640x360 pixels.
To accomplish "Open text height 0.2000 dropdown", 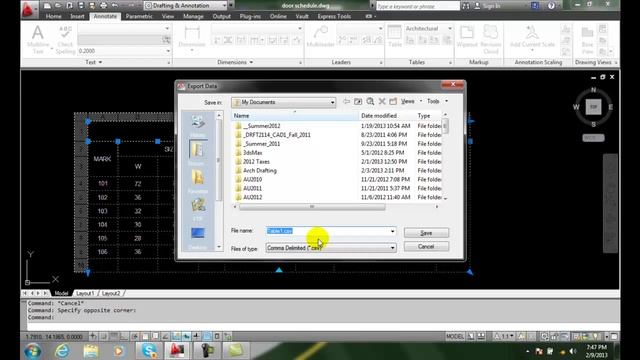I will pos(168,51).
